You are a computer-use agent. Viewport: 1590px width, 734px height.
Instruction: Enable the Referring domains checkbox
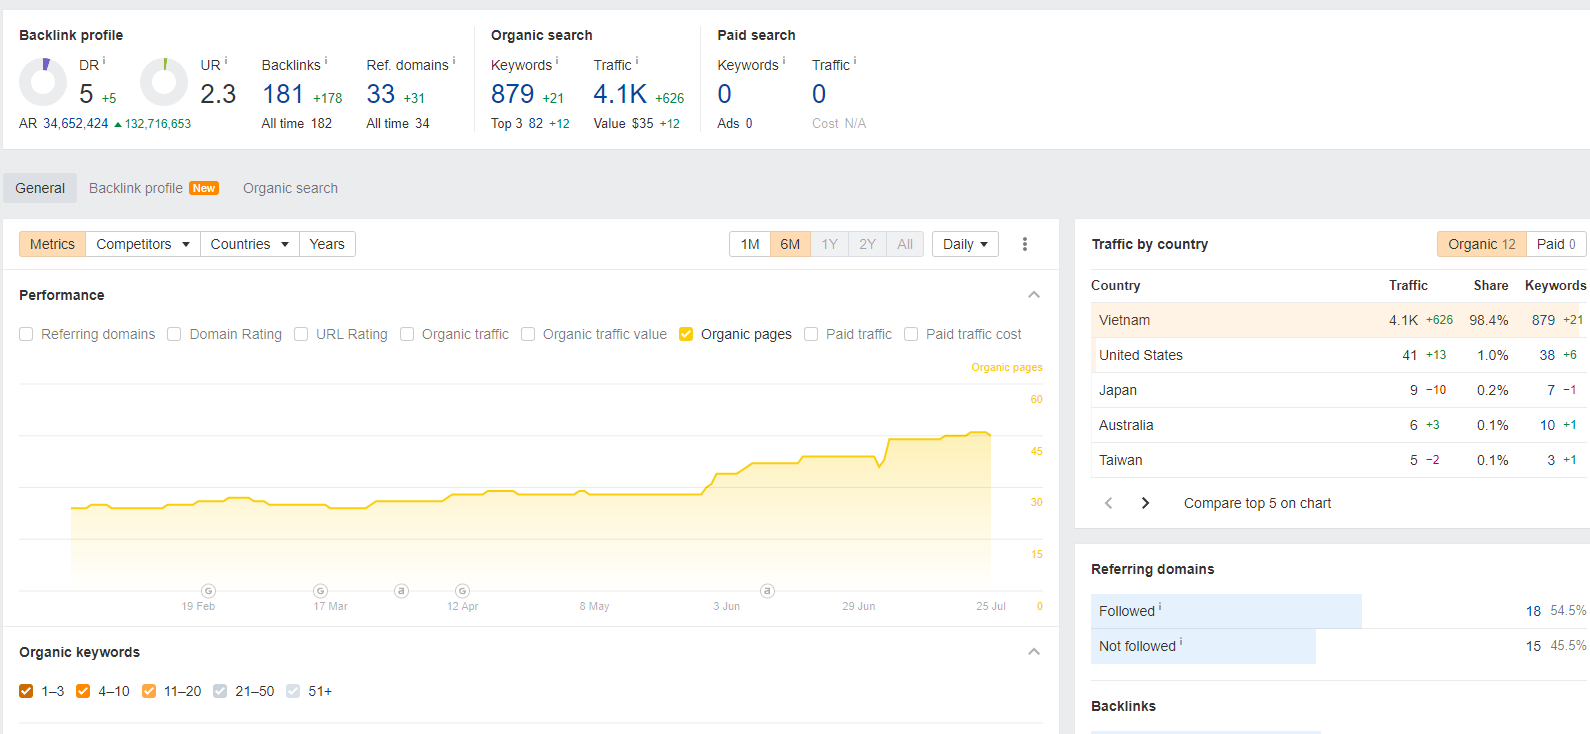27,334
